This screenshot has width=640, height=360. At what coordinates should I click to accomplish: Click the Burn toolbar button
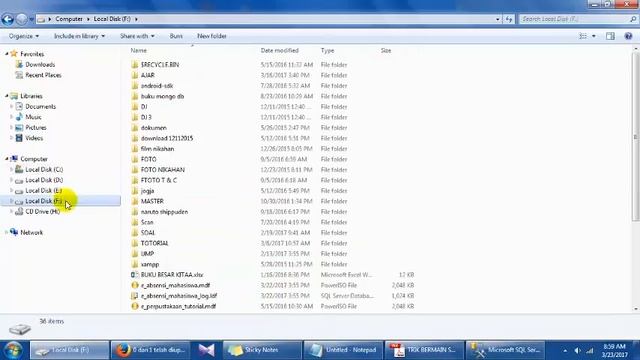tap(176, 36)
